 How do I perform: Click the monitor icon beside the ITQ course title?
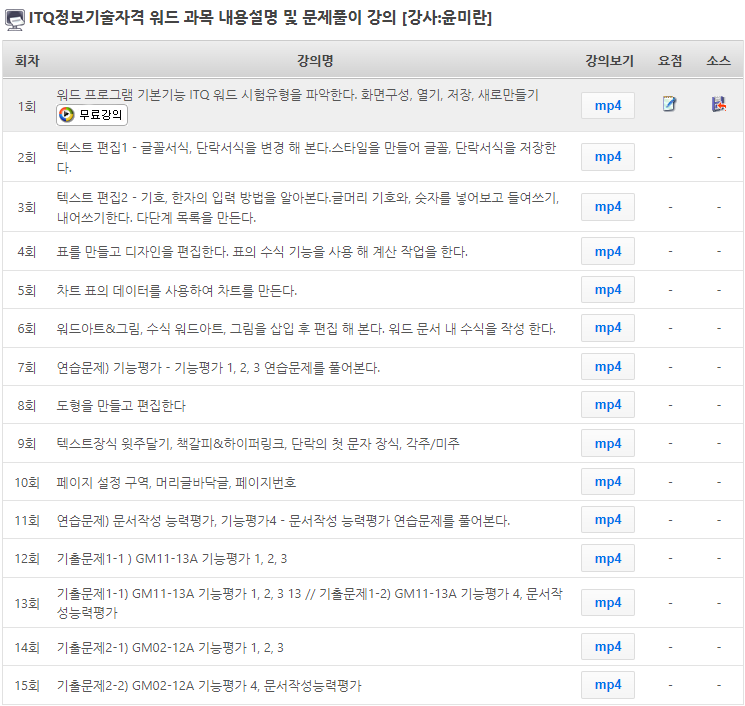[15, 20]
